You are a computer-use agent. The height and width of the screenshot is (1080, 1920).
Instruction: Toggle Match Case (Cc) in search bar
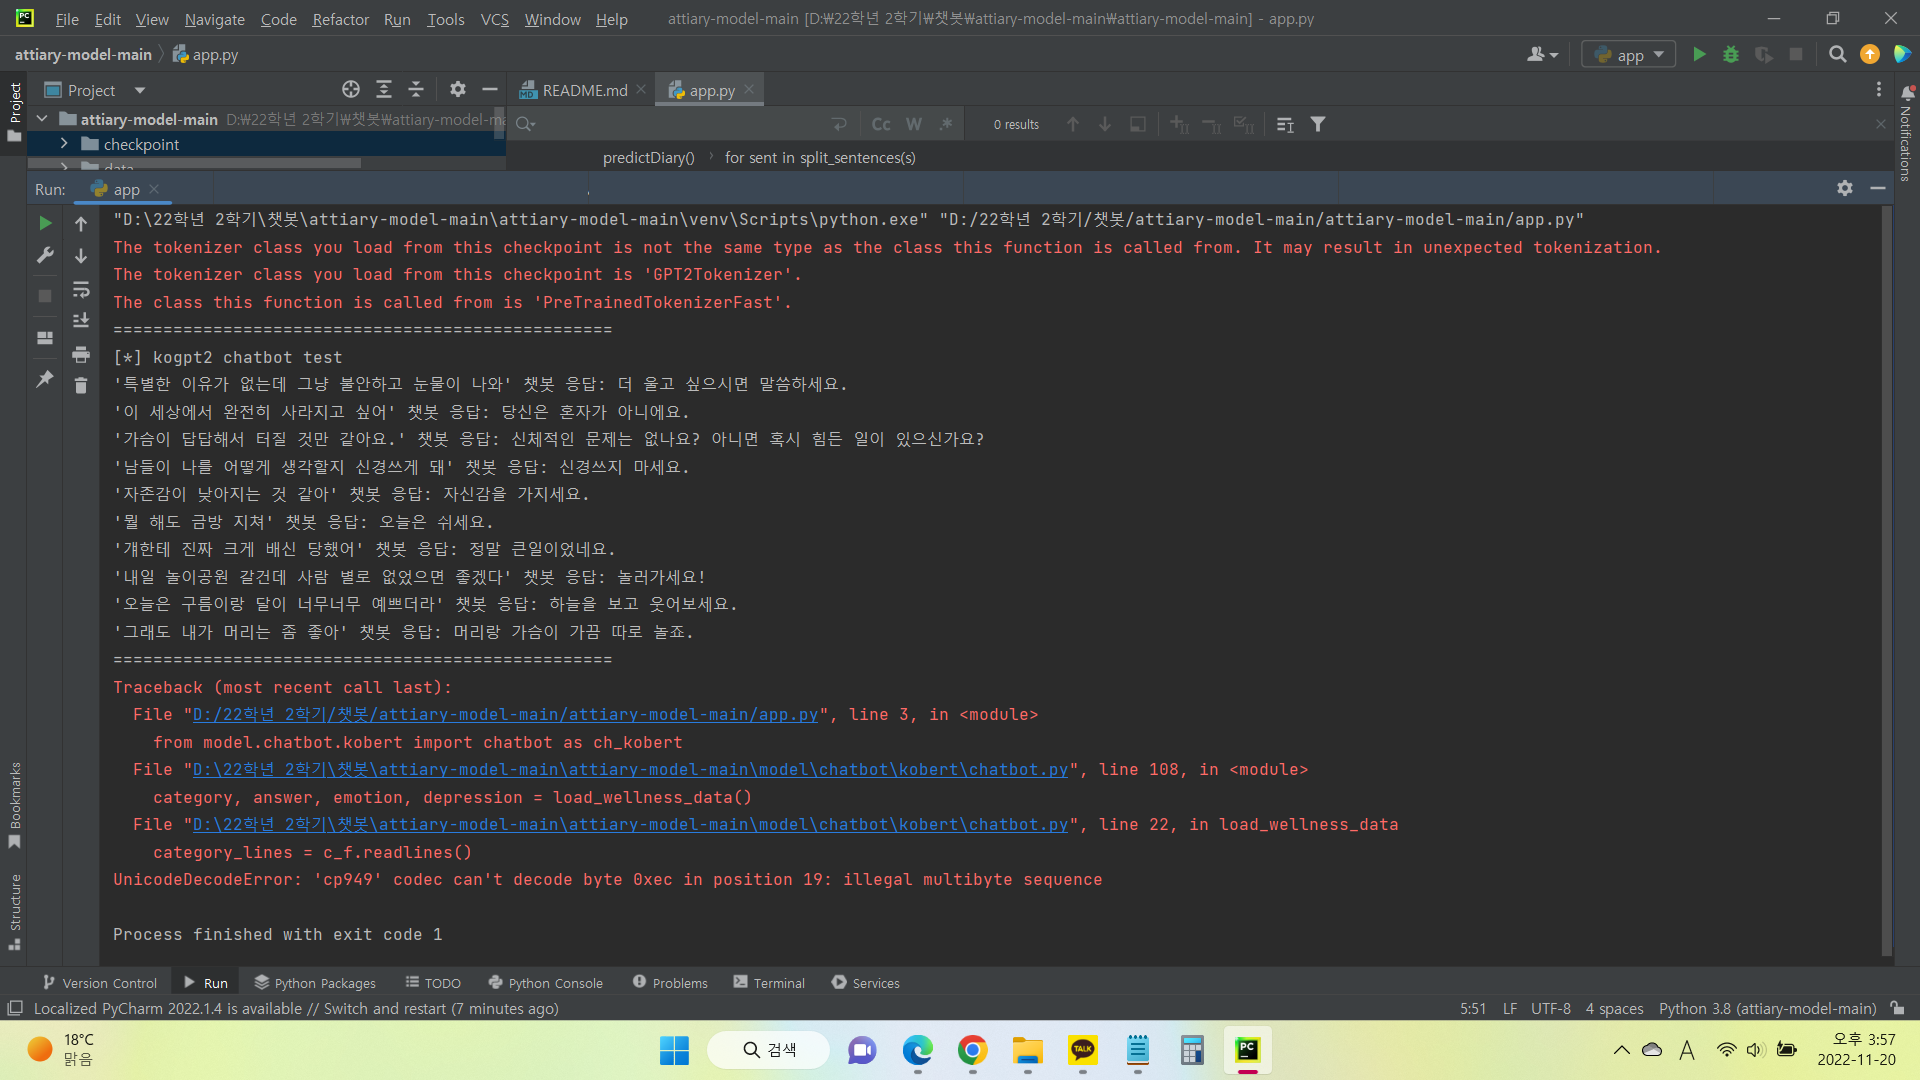[881, 124]
